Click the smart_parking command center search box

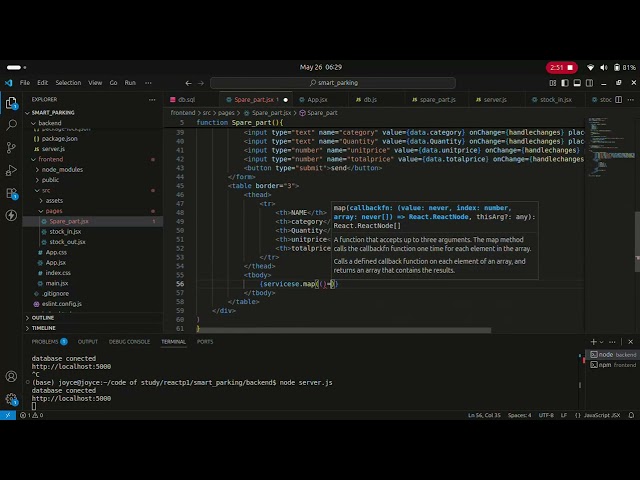point(333,83)
